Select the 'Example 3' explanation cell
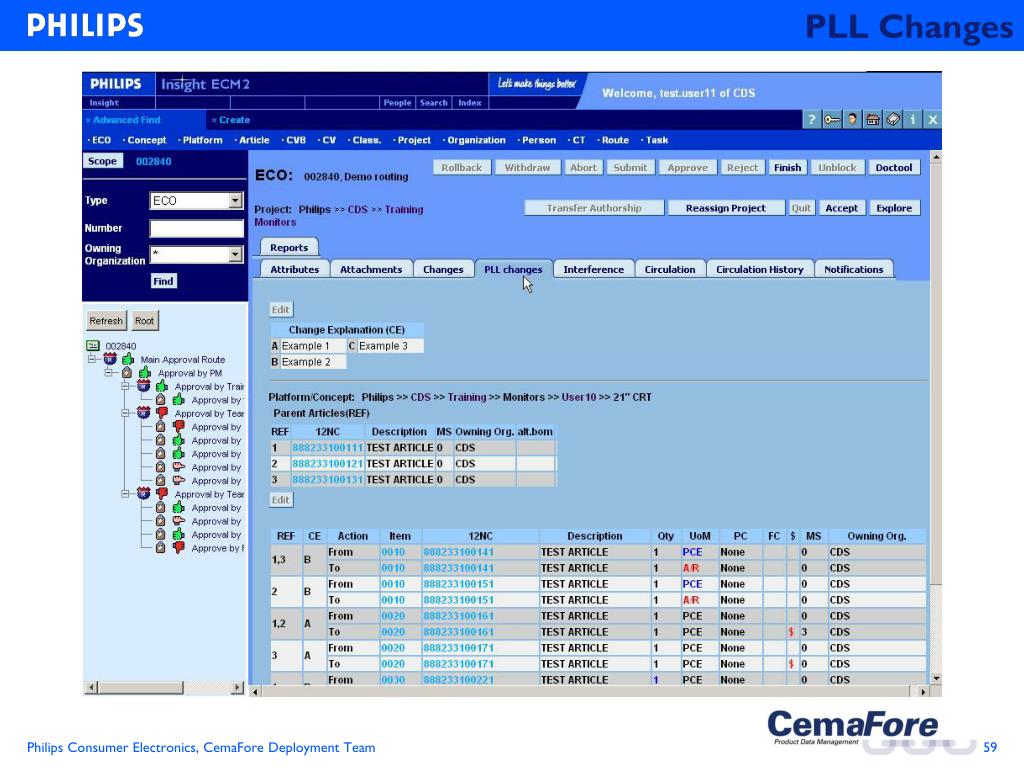Viewport: 1024px width, 768px height. coord(389,346)
